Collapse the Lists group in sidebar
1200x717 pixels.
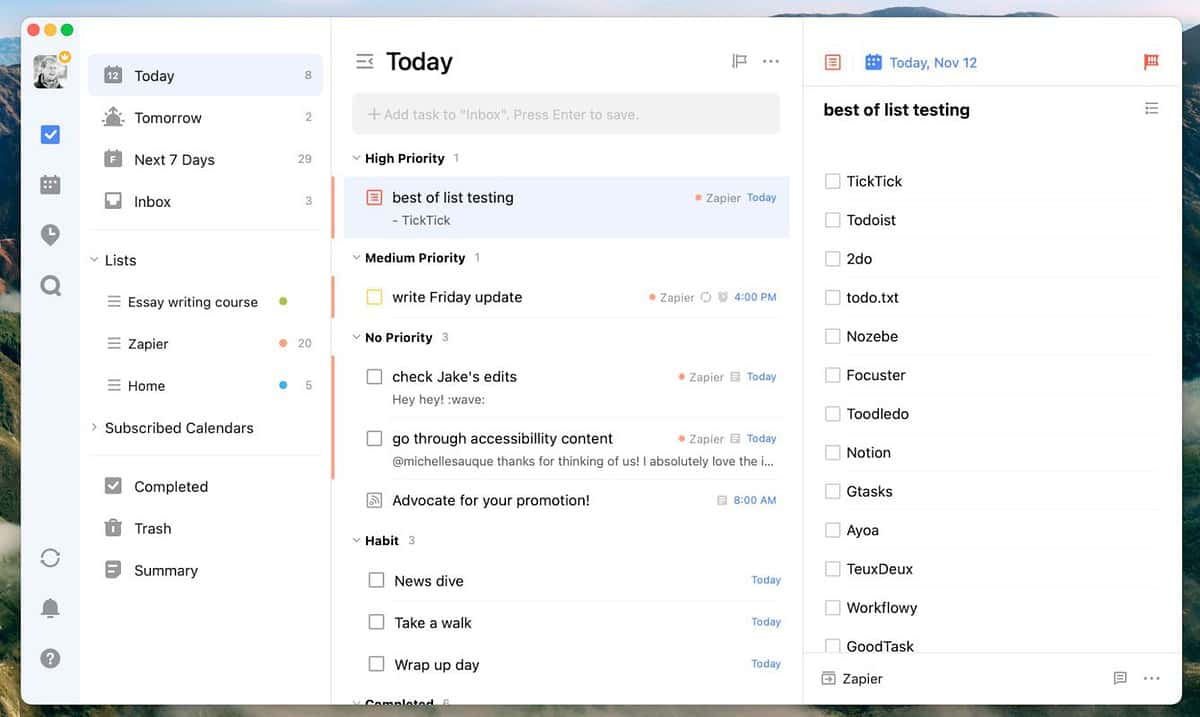point(94,260)
